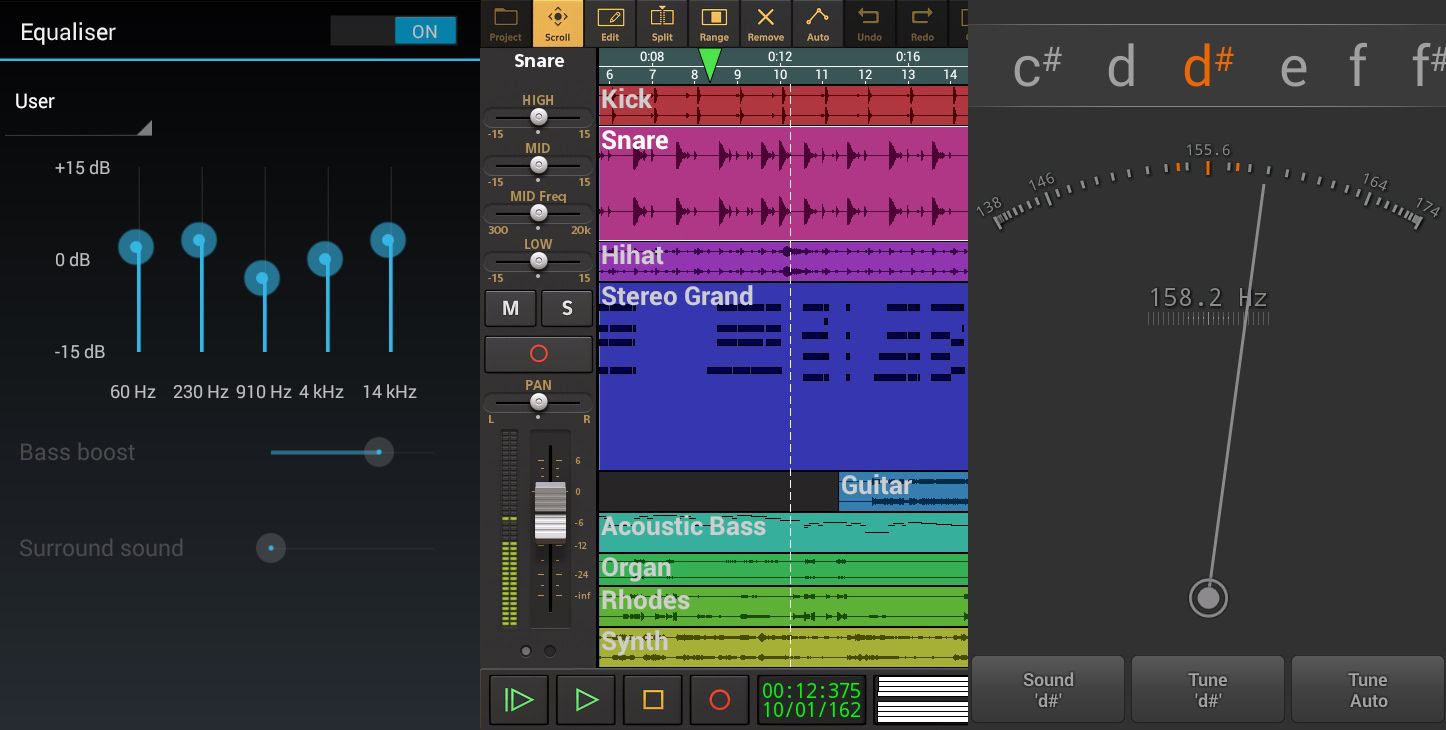Viewport: 1446px width, 730px height.
Task: Select the d# note tab
Action: click(1207, 67)
